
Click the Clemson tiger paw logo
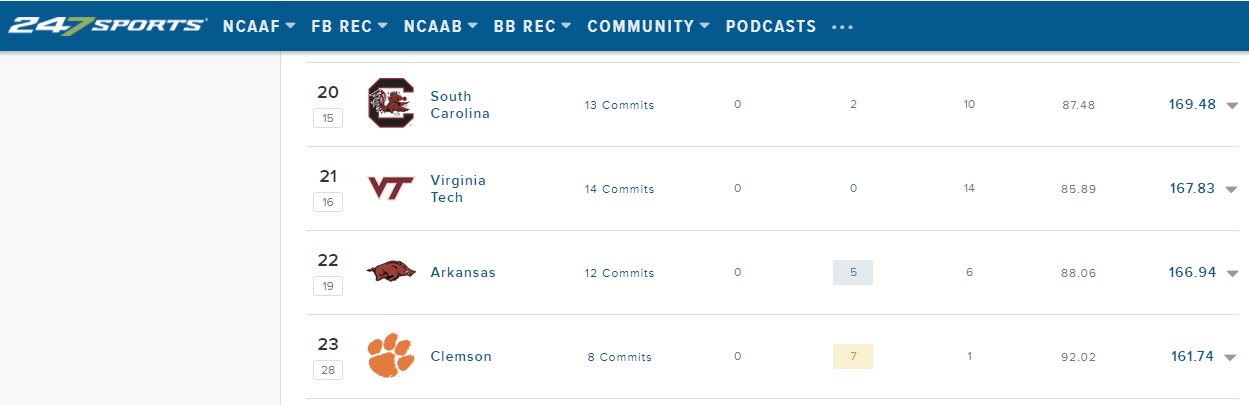390,356
